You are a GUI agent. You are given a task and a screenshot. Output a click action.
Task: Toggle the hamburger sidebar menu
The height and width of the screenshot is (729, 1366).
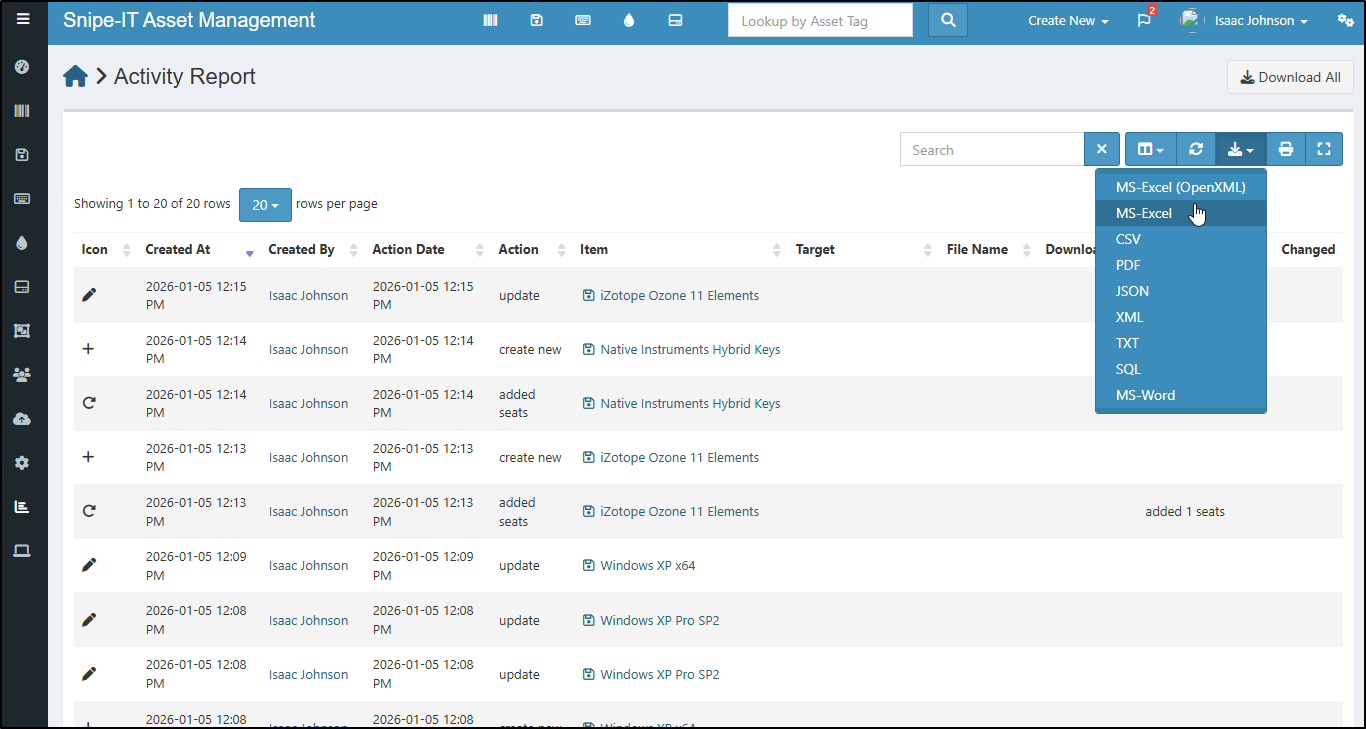pos(23,19)
